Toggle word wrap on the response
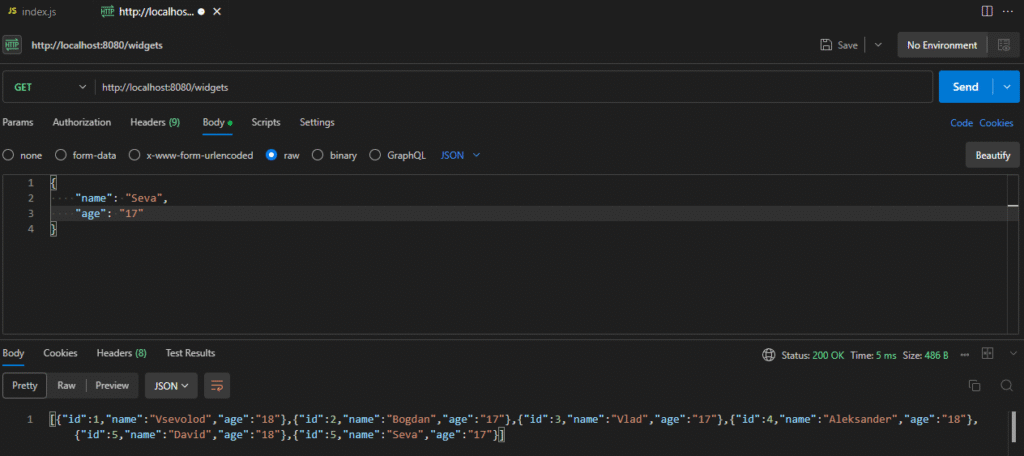The height and width of the screenshot is (456, 1024). tap(218, 385)
